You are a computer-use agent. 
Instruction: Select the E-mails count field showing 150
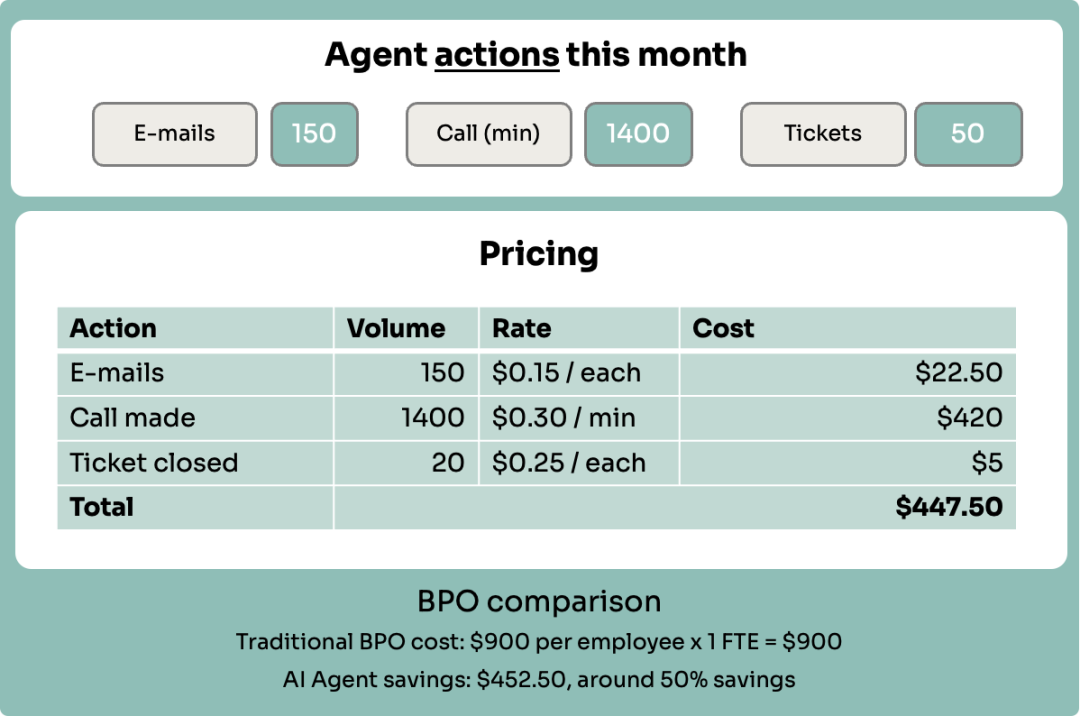314,134
